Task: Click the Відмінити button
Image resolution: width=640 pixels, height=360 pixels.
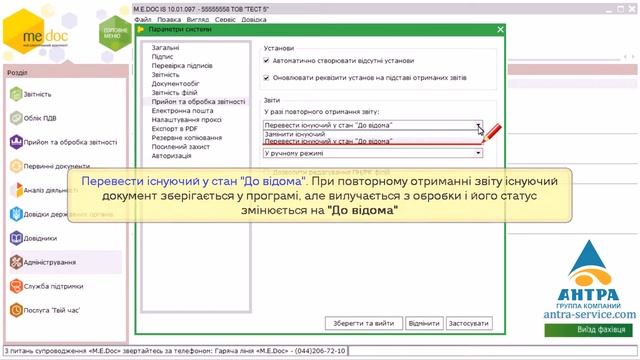Action: (424, 323)
